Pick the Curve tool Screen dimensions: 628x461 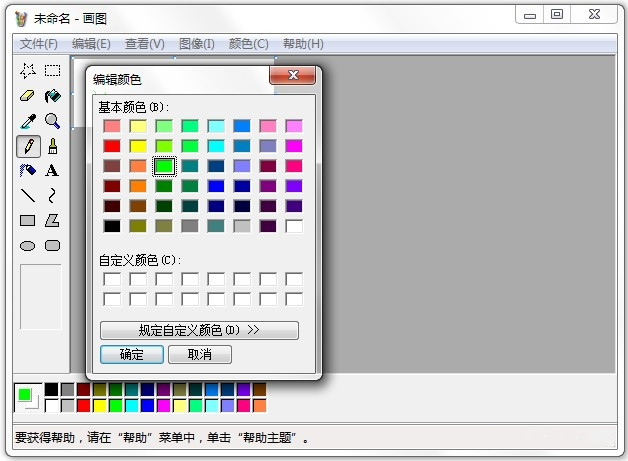coord(52,196)
